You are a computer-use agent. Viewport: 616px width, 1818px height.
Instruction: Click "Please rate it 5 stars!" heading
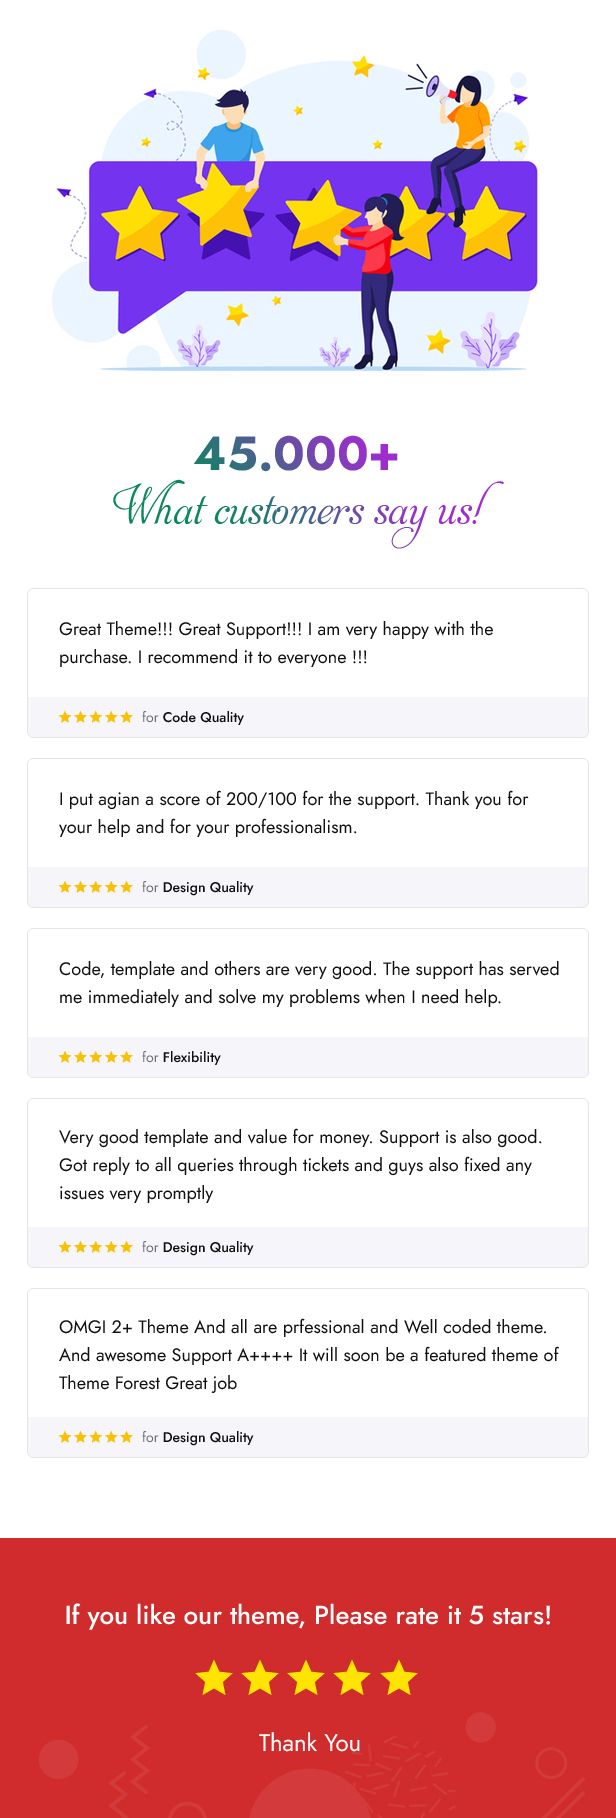pyautogui.click(x=308, y=1615)
